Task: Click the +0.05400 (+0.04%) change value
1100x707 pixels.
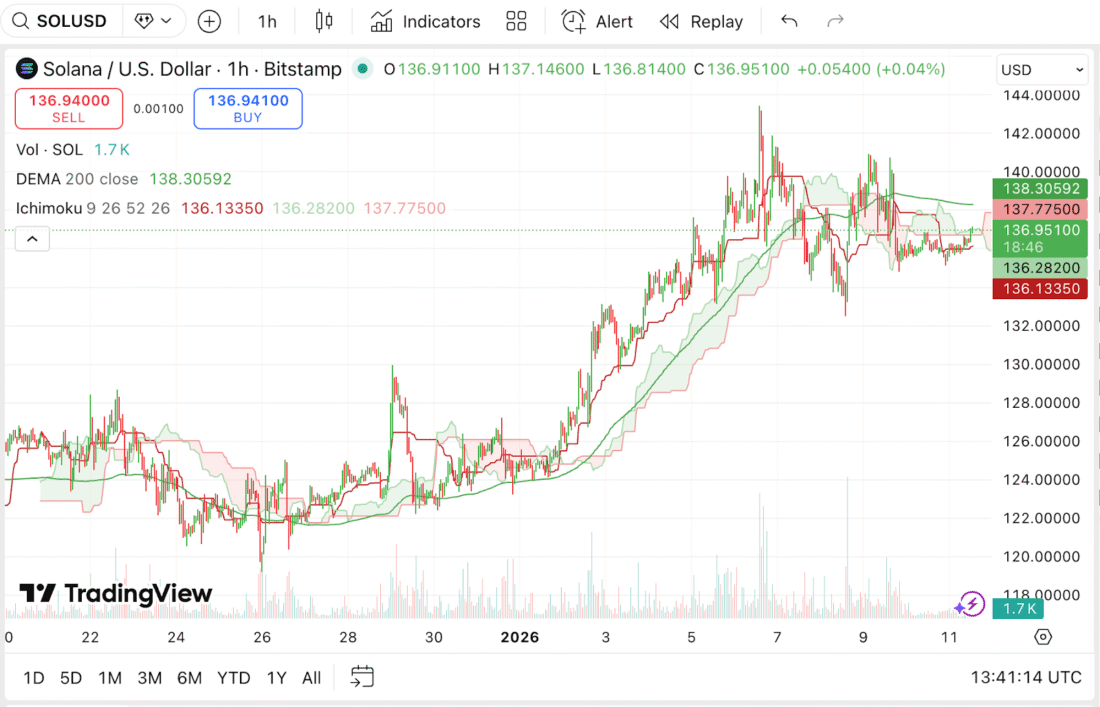Action: [871, 69]
